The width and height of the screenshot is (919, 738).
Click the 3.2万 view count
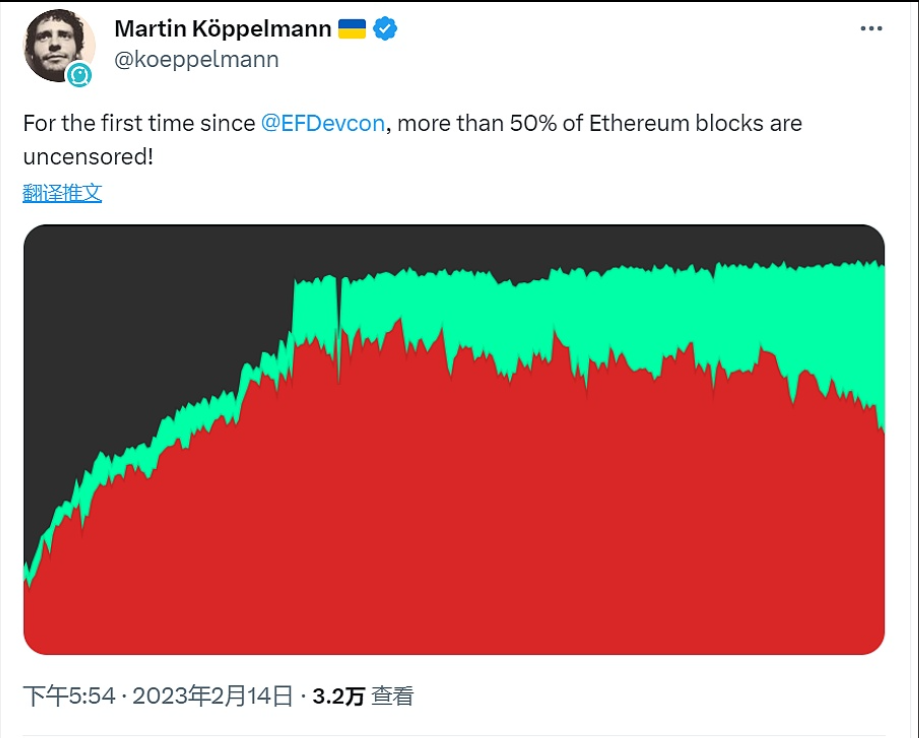point(338,696)
